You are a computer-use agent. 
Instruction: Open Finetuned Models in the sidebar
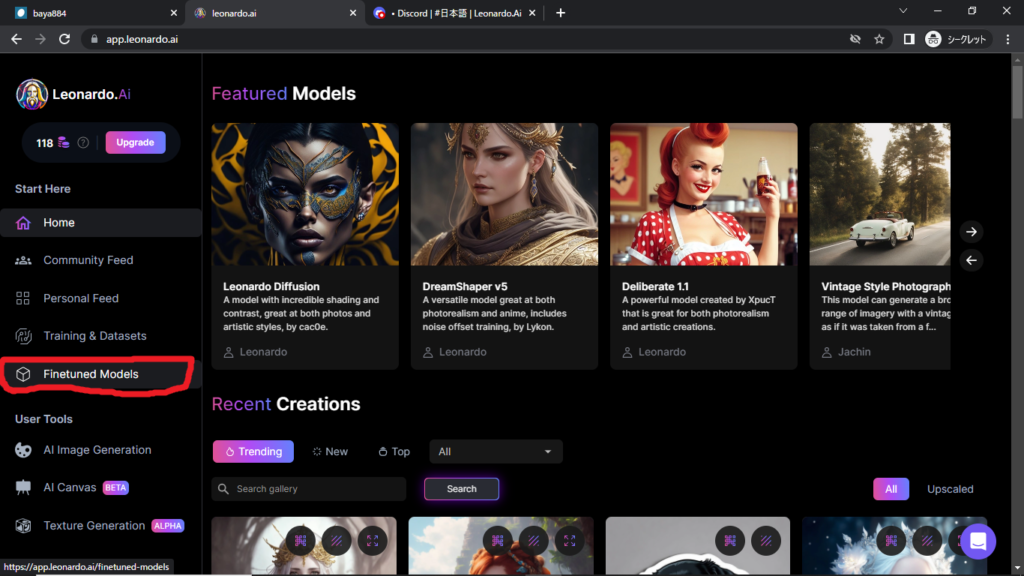pos(91,374)
